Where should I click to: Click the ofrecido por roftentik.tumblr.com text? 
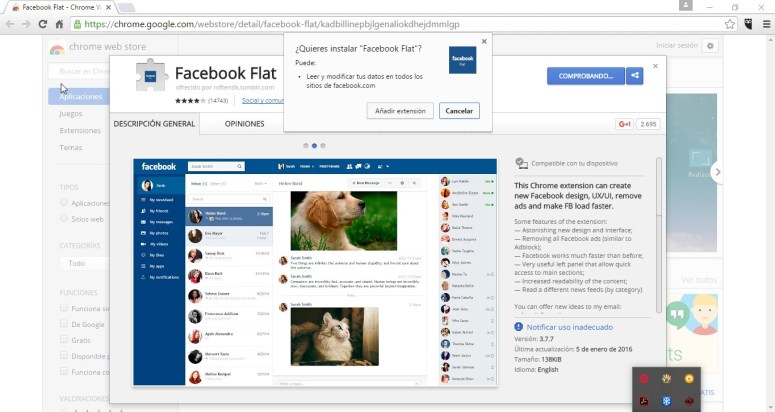(225, 87)
